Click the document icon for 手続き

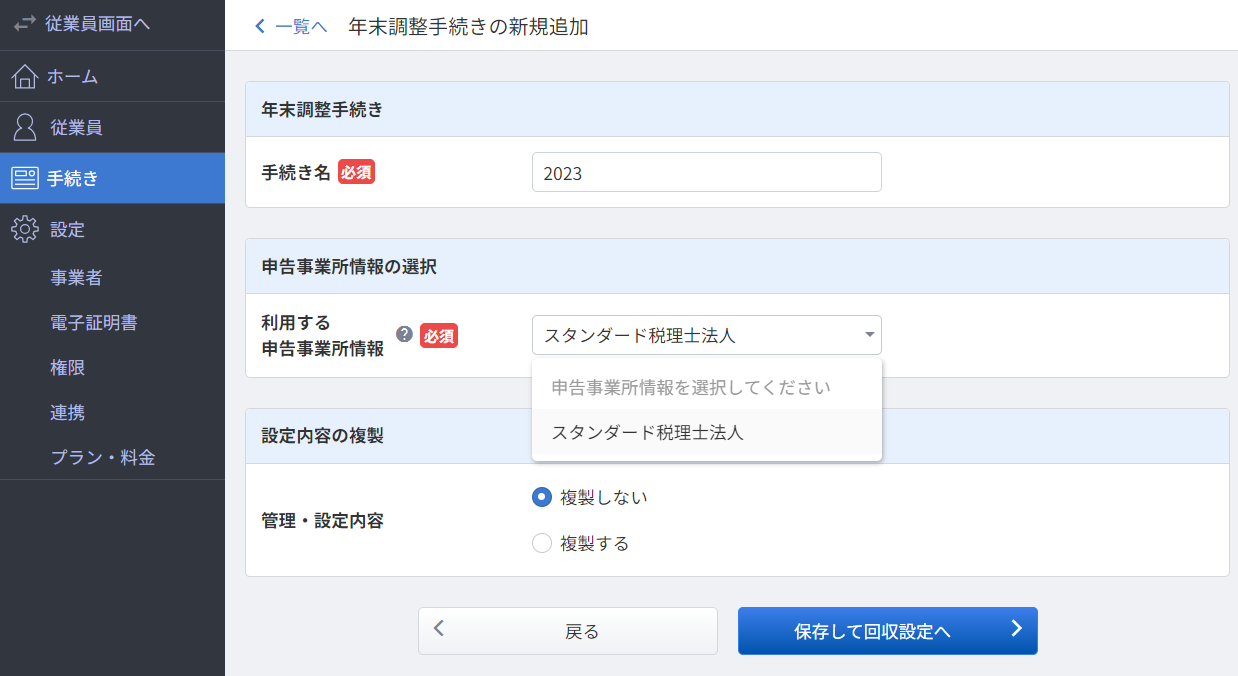coord(25,179)
